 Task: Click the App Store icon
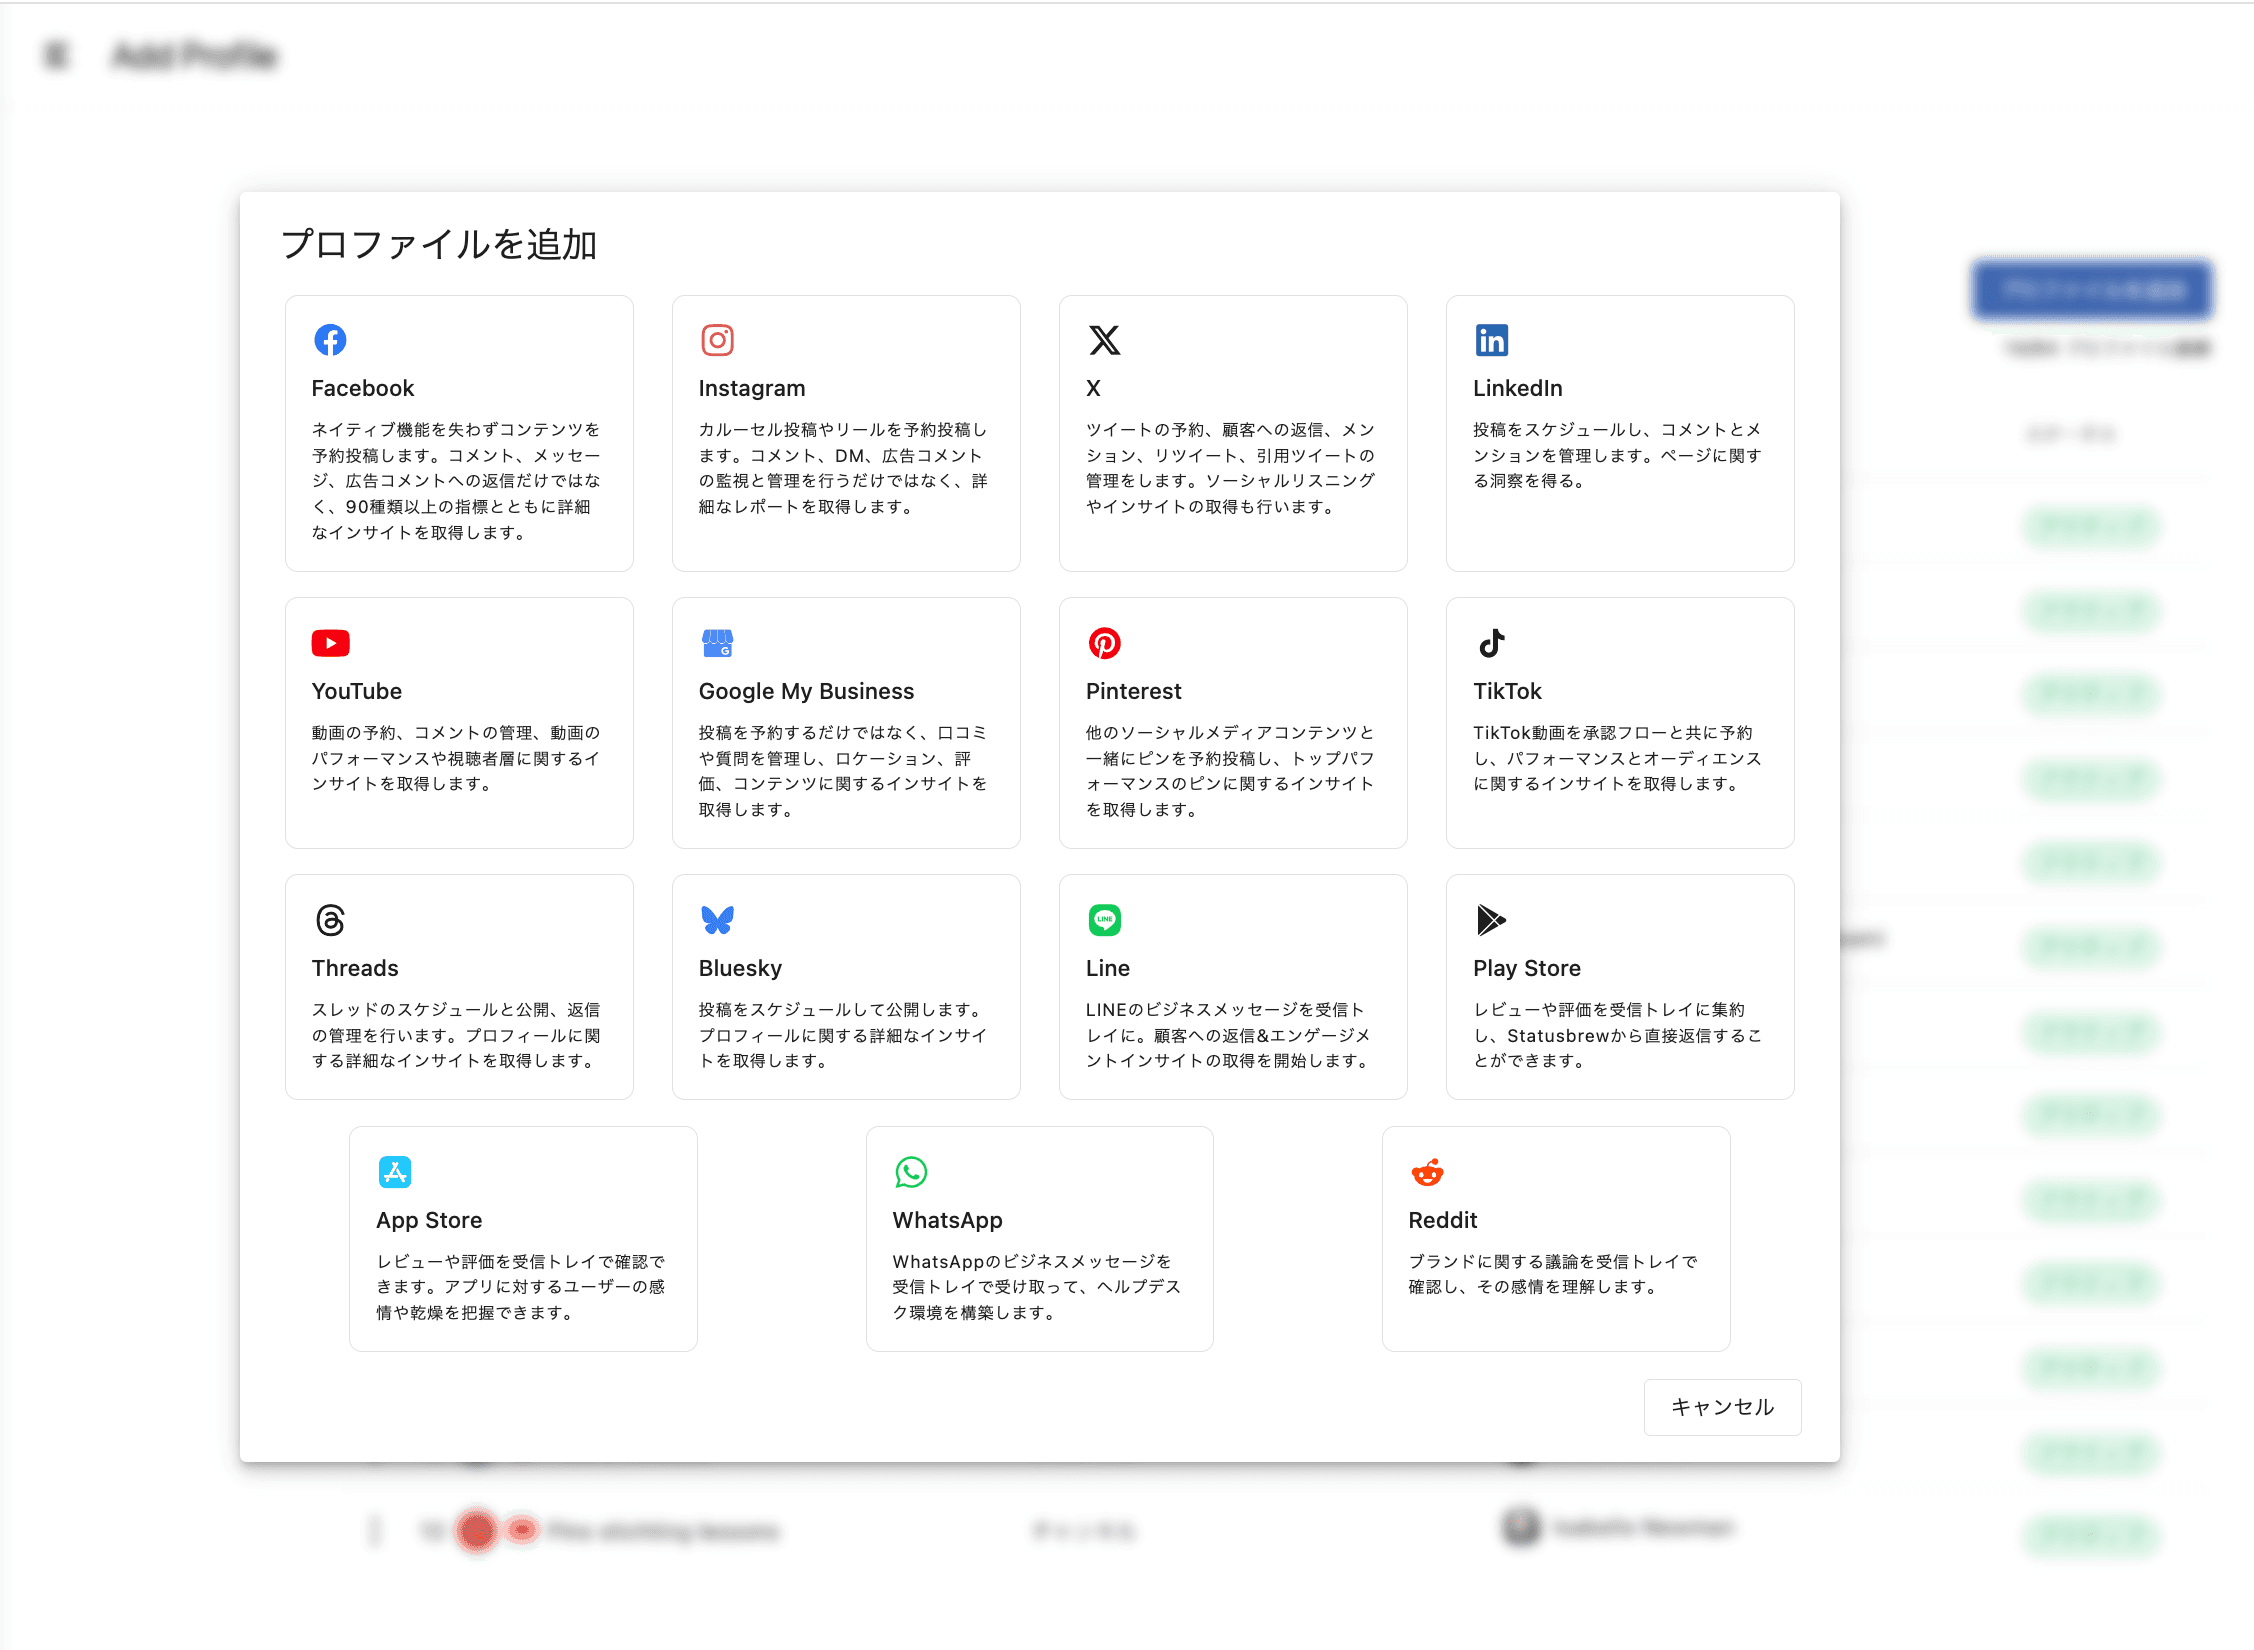[395, 1172]
